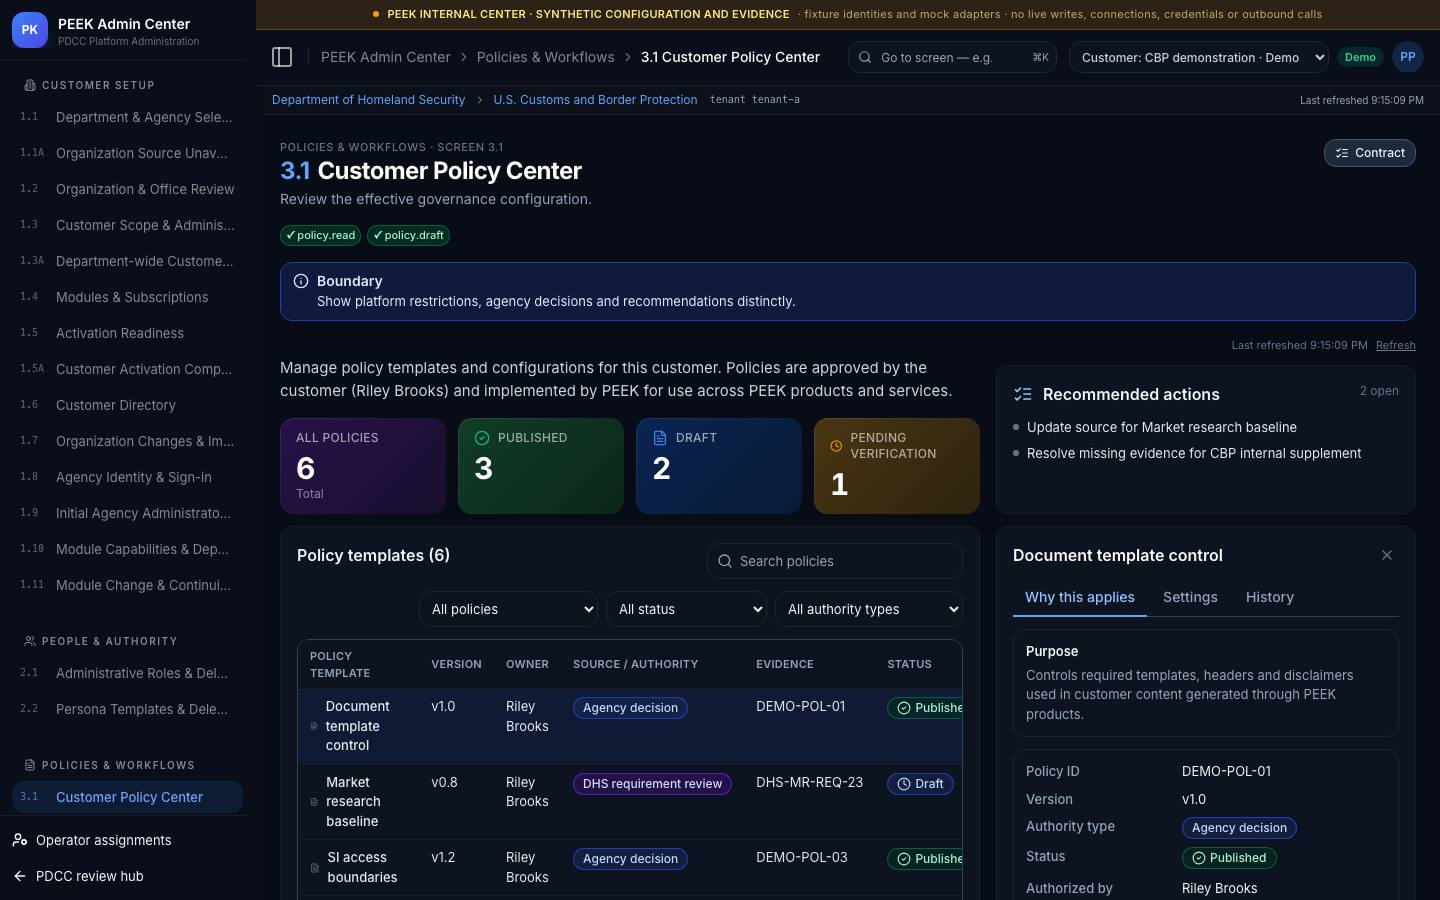Open Activation Readiness in sidebar
This screenshot has height=900, width=1440.
pyautogui.click(x=127, y=333)
